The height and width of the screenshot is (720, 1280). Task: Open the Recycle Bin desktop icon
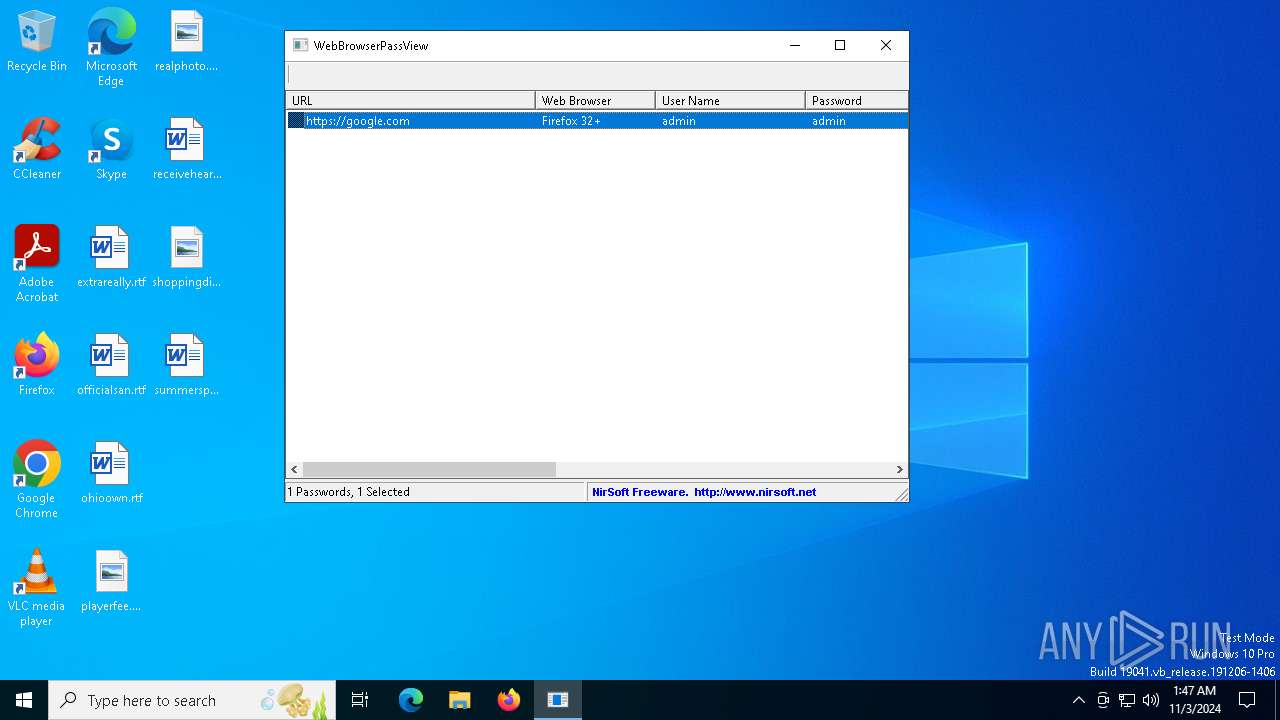click(37, 41)
